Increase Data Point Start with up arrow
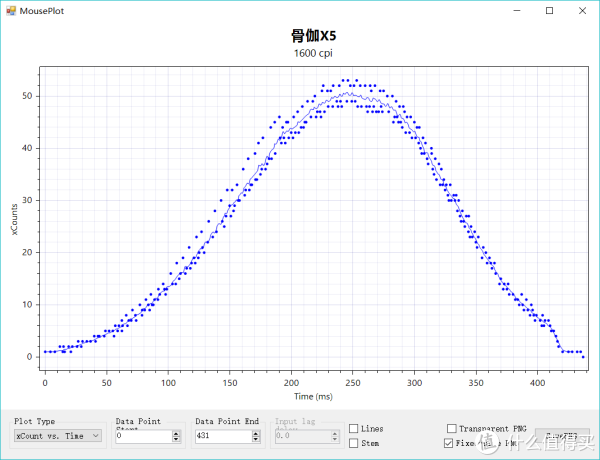Image resolution: width=600 pixels, height=460 pixels. pyautogui.click(x=176, y=433)
